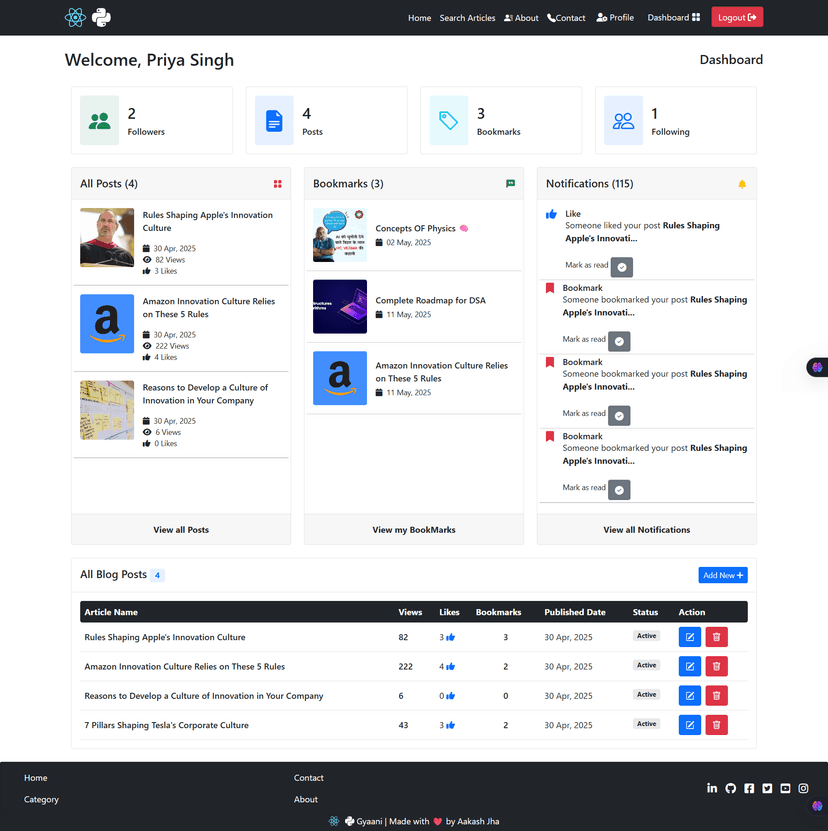
Task: Open View all Notifications link
Action: 646,529
